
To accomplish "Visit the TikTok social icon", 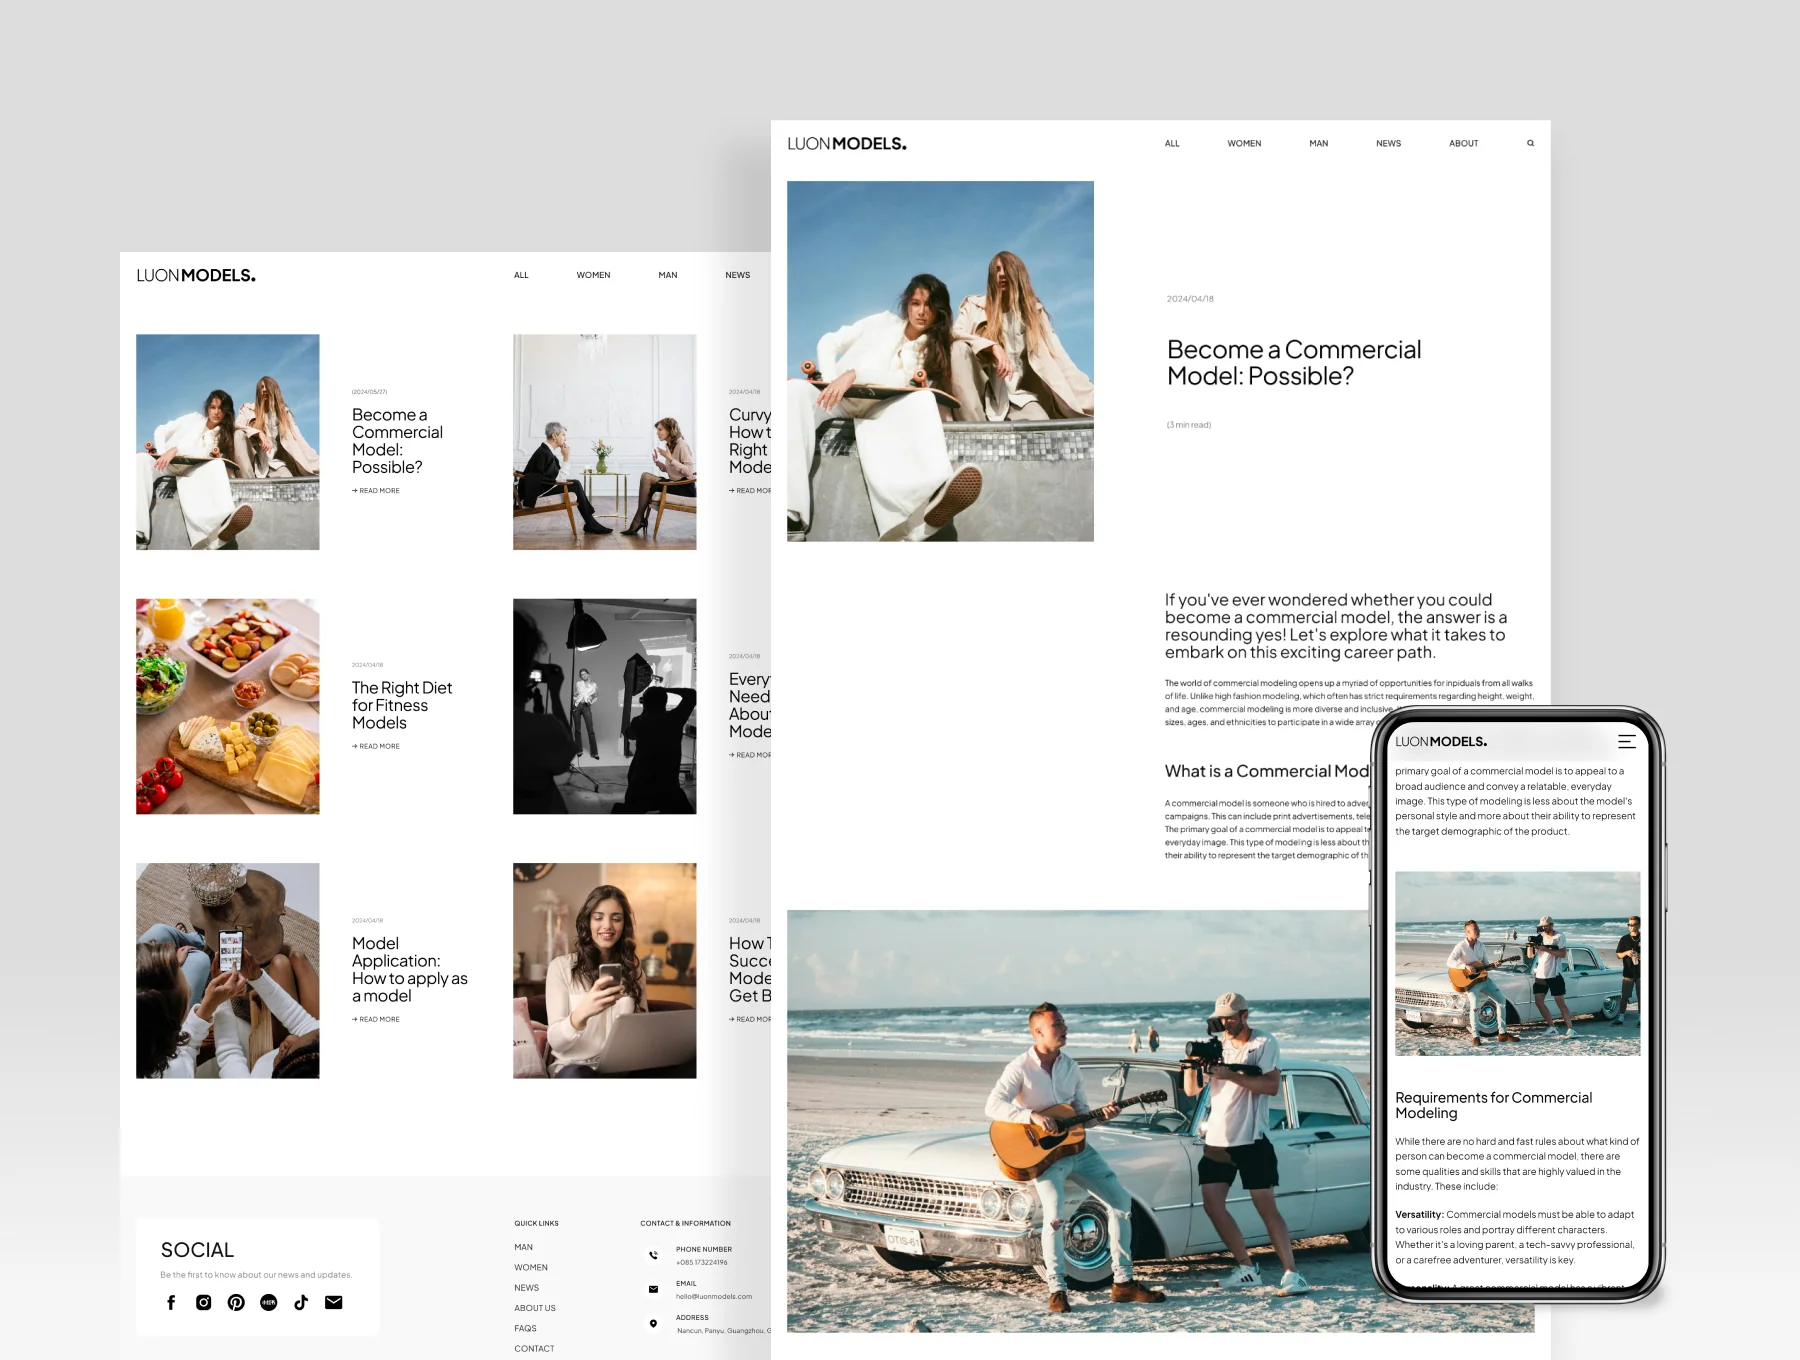I will [x=301, y=1302].
